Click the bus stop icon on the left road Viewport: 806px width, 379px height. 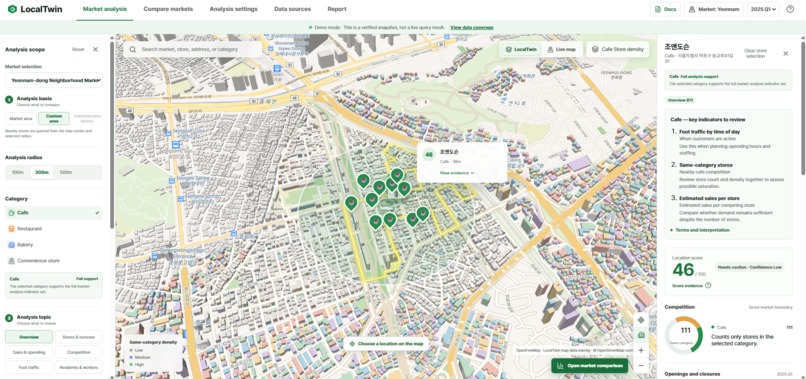tap(176, 145)
